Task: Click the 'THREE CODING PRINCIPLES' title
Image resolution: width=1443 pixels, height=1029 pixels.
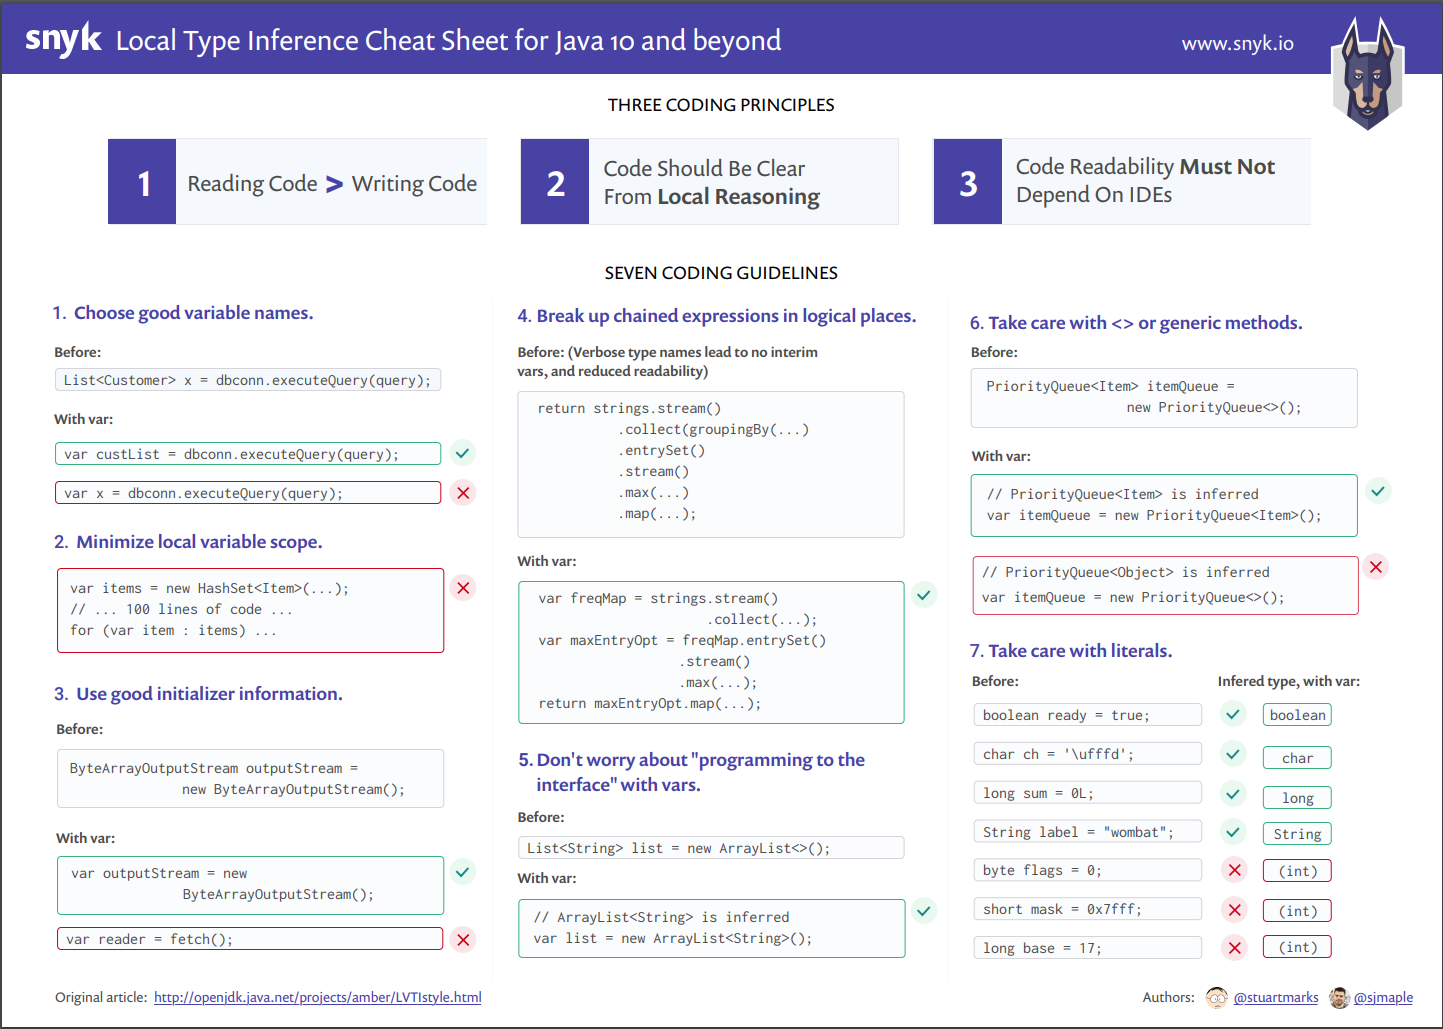Action: click(721, 105)
